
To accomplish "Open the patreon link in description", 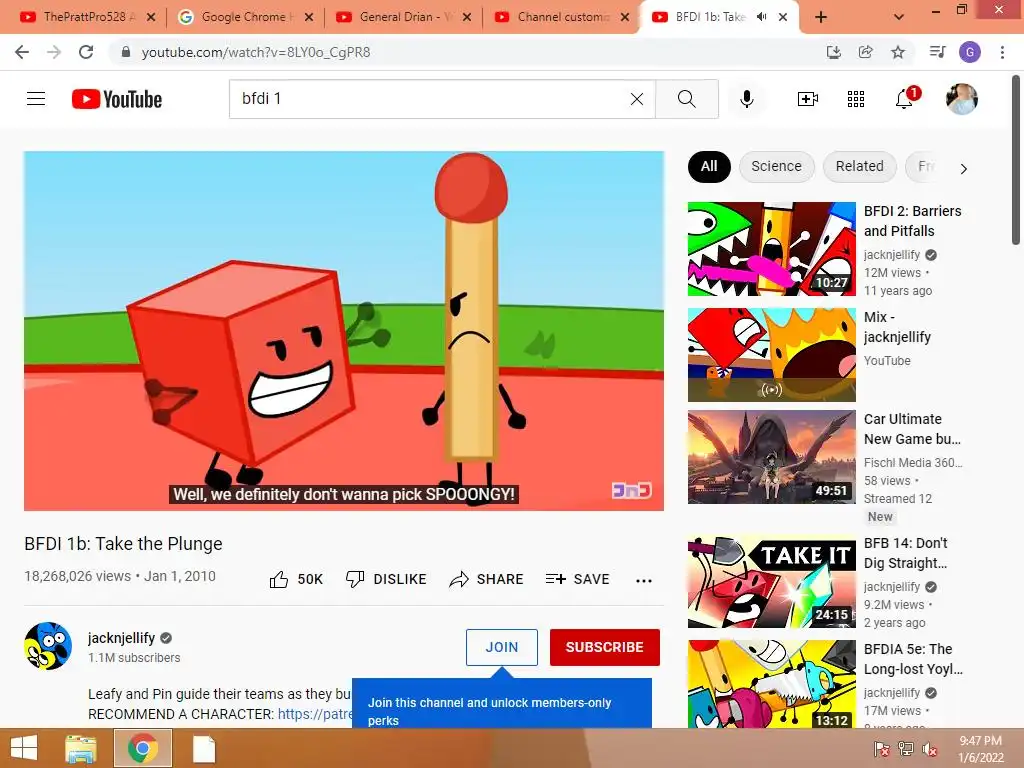I will 315,714.
